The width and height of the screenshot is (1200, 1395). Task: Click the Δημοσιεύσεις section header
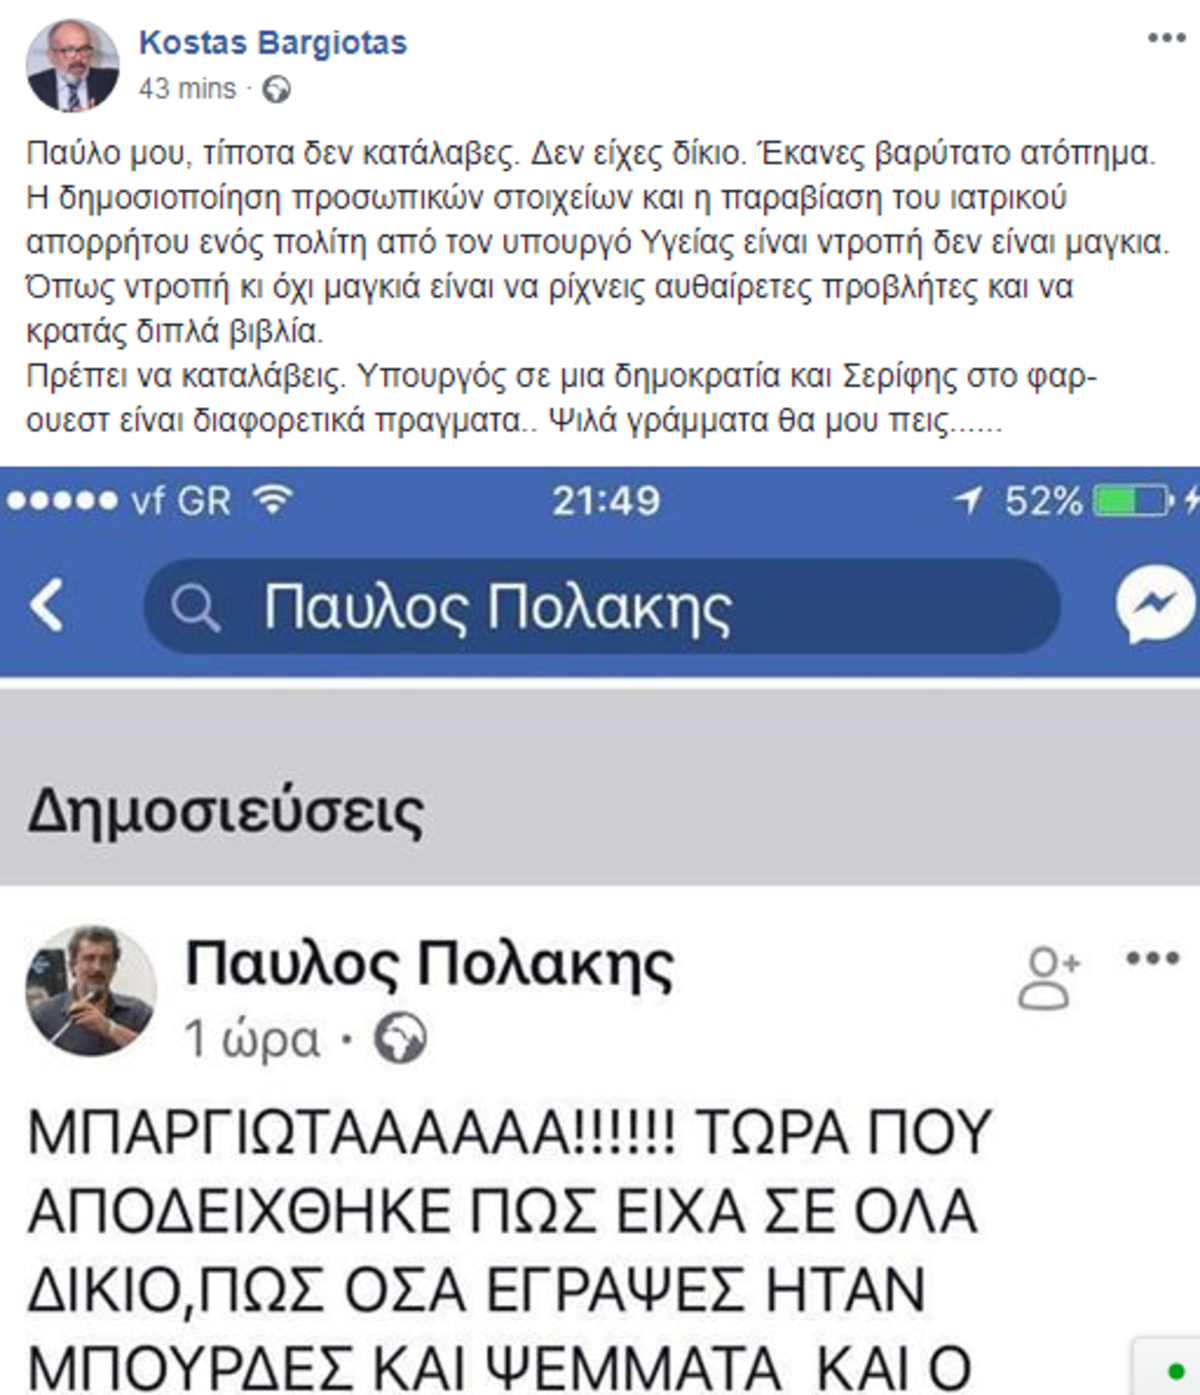coord(227,811)
